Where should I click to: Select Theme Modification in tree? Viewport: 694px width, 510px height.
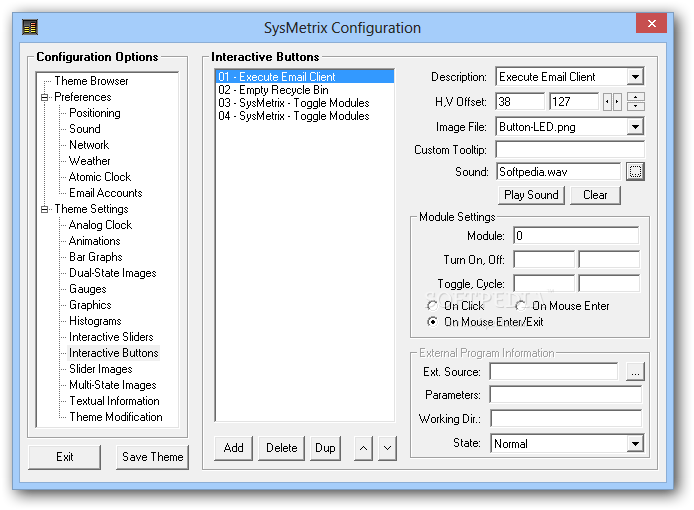point(116,417)
